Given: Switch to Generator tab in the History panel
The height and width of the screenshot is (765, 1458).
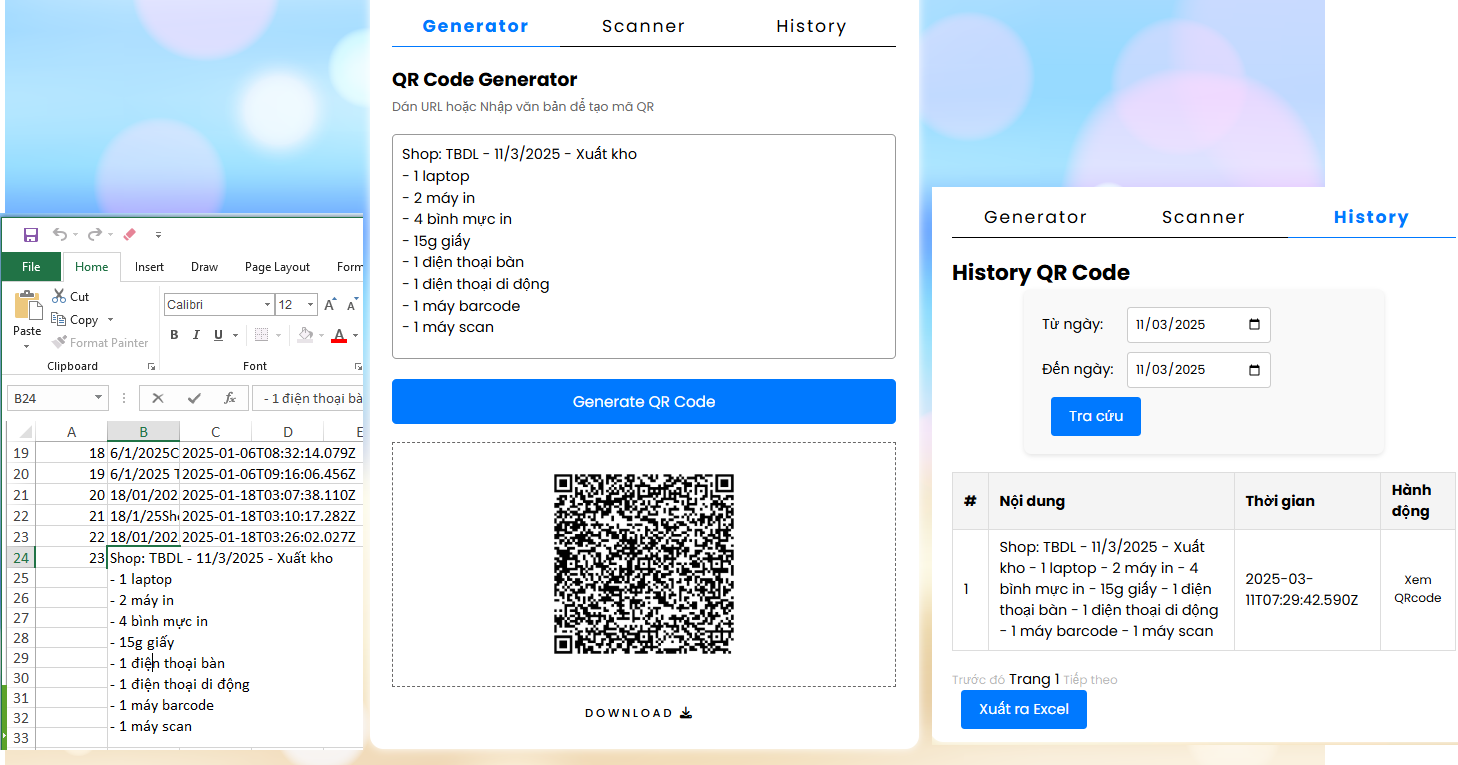Looking at the screenshot, I should (x=1035, y=217).
